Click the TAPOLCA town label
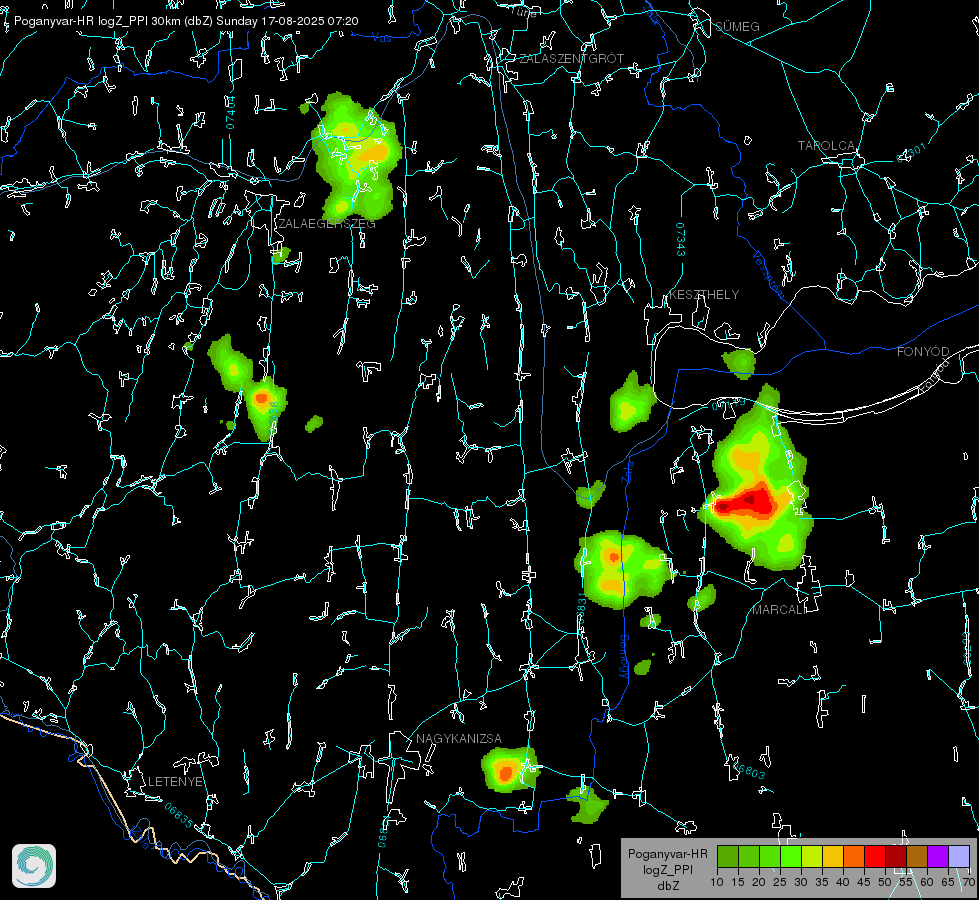This screenshot has height=900, width=979. (x=826, y=146)
